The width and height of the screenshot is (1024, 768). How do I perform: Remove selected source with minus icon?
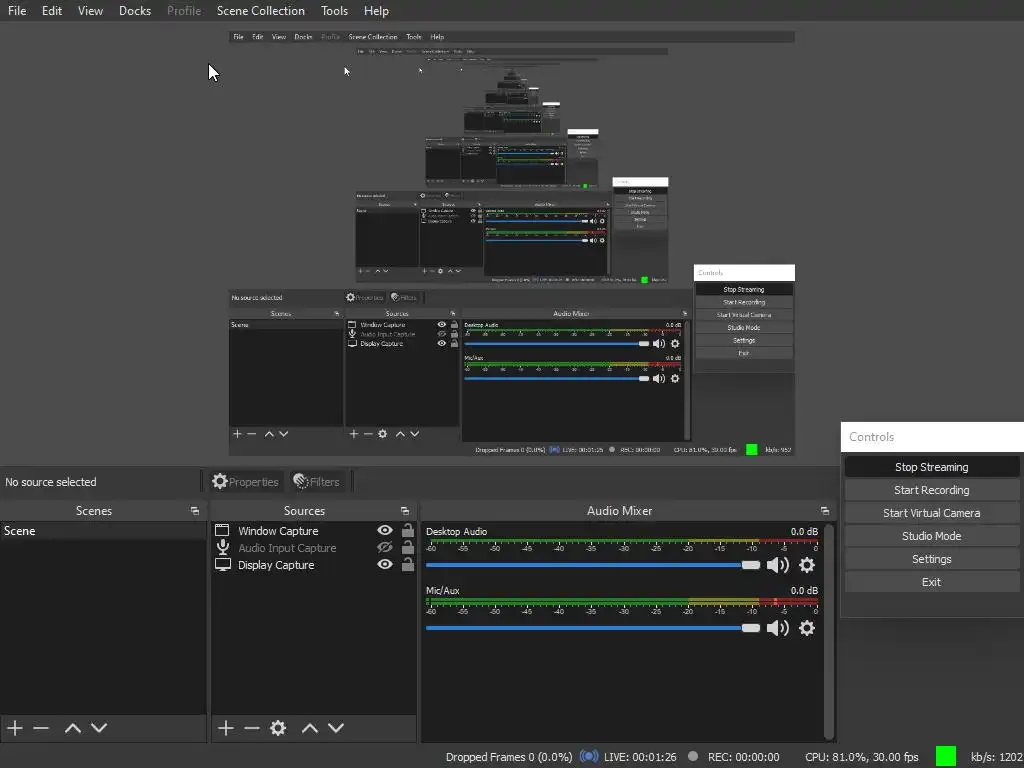point(252,728)
